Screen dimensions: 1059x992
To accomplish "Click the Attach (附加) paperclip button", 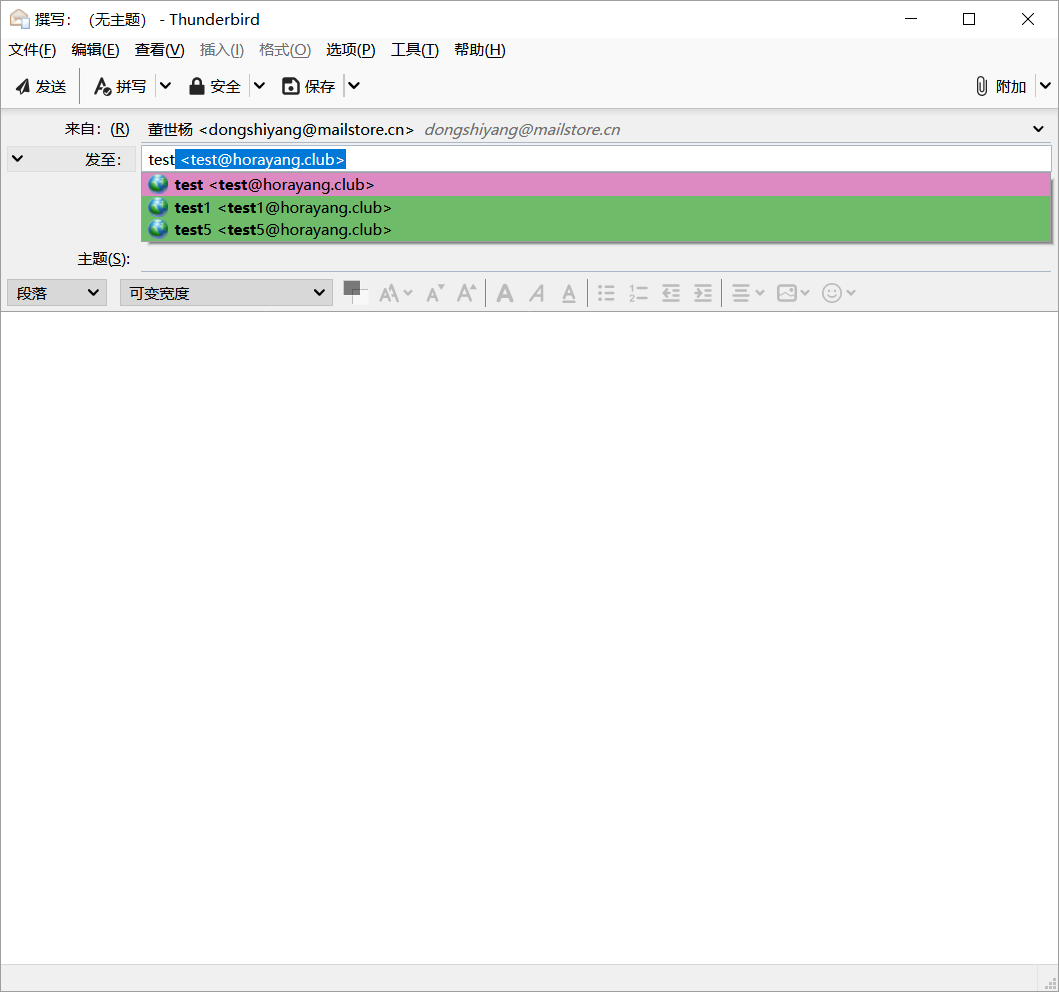I will point(1001,86).
